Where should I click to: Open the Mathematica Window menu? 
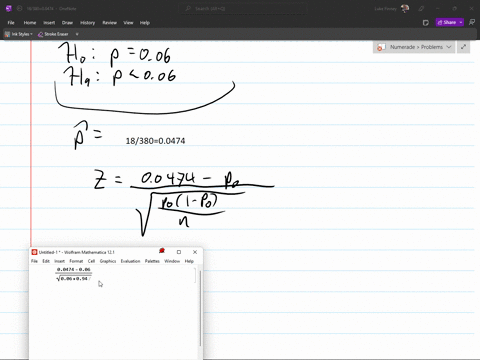point(172,261)
